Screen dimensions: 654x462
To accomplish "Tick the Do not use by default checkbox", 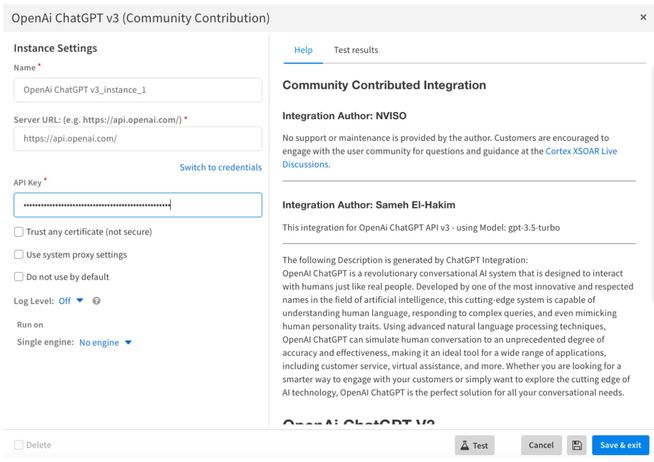I will point(19,277).
